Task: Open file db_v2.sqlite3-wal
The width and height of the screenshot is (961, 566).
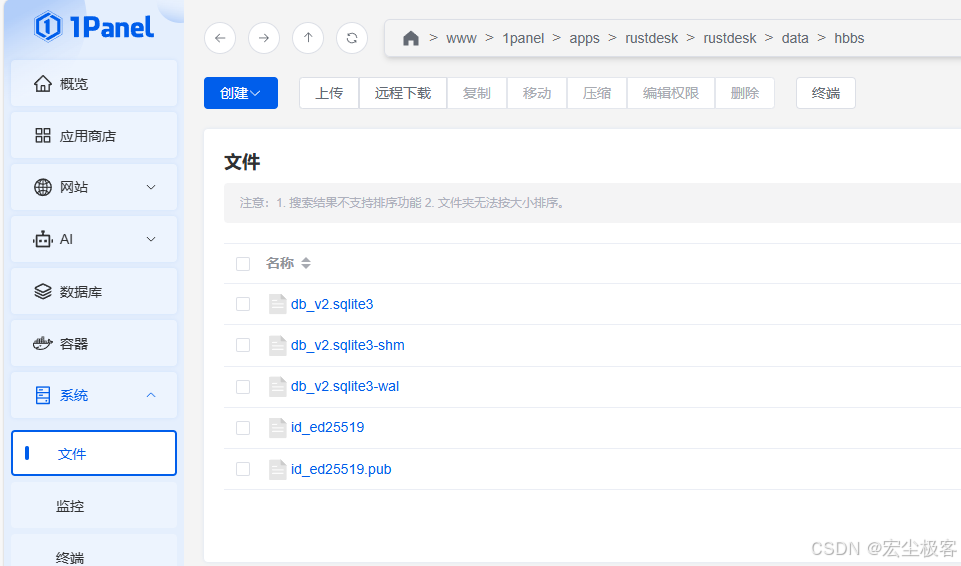Action: point(345,387)
